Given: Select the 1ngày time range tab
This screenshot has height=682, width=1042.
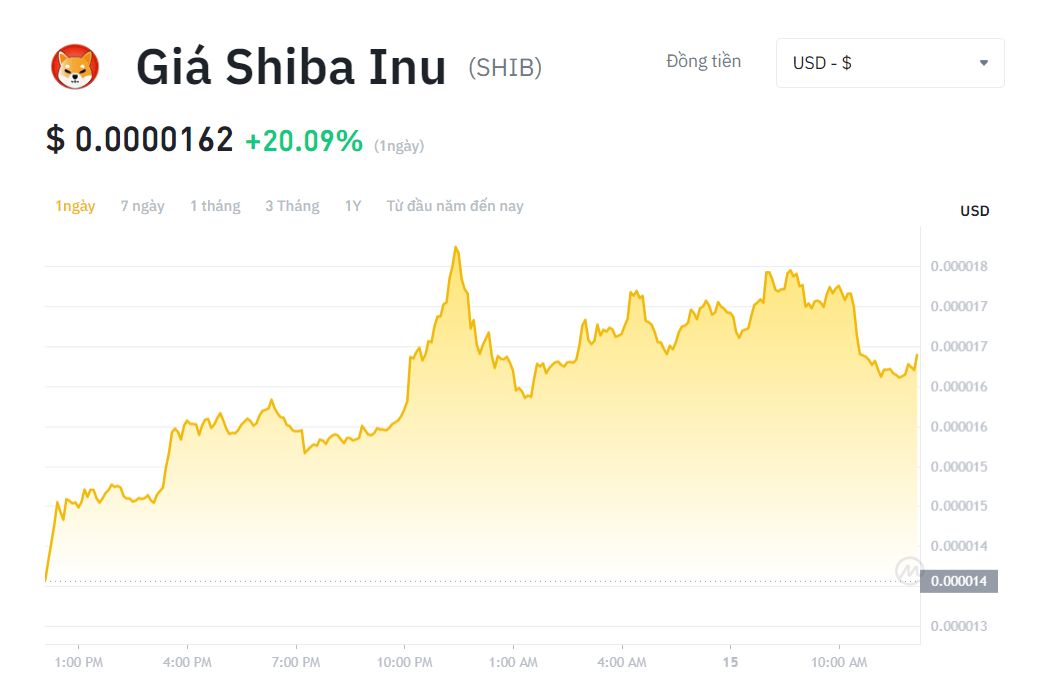Looking at the screenshot, I should (x=75, y=206).
